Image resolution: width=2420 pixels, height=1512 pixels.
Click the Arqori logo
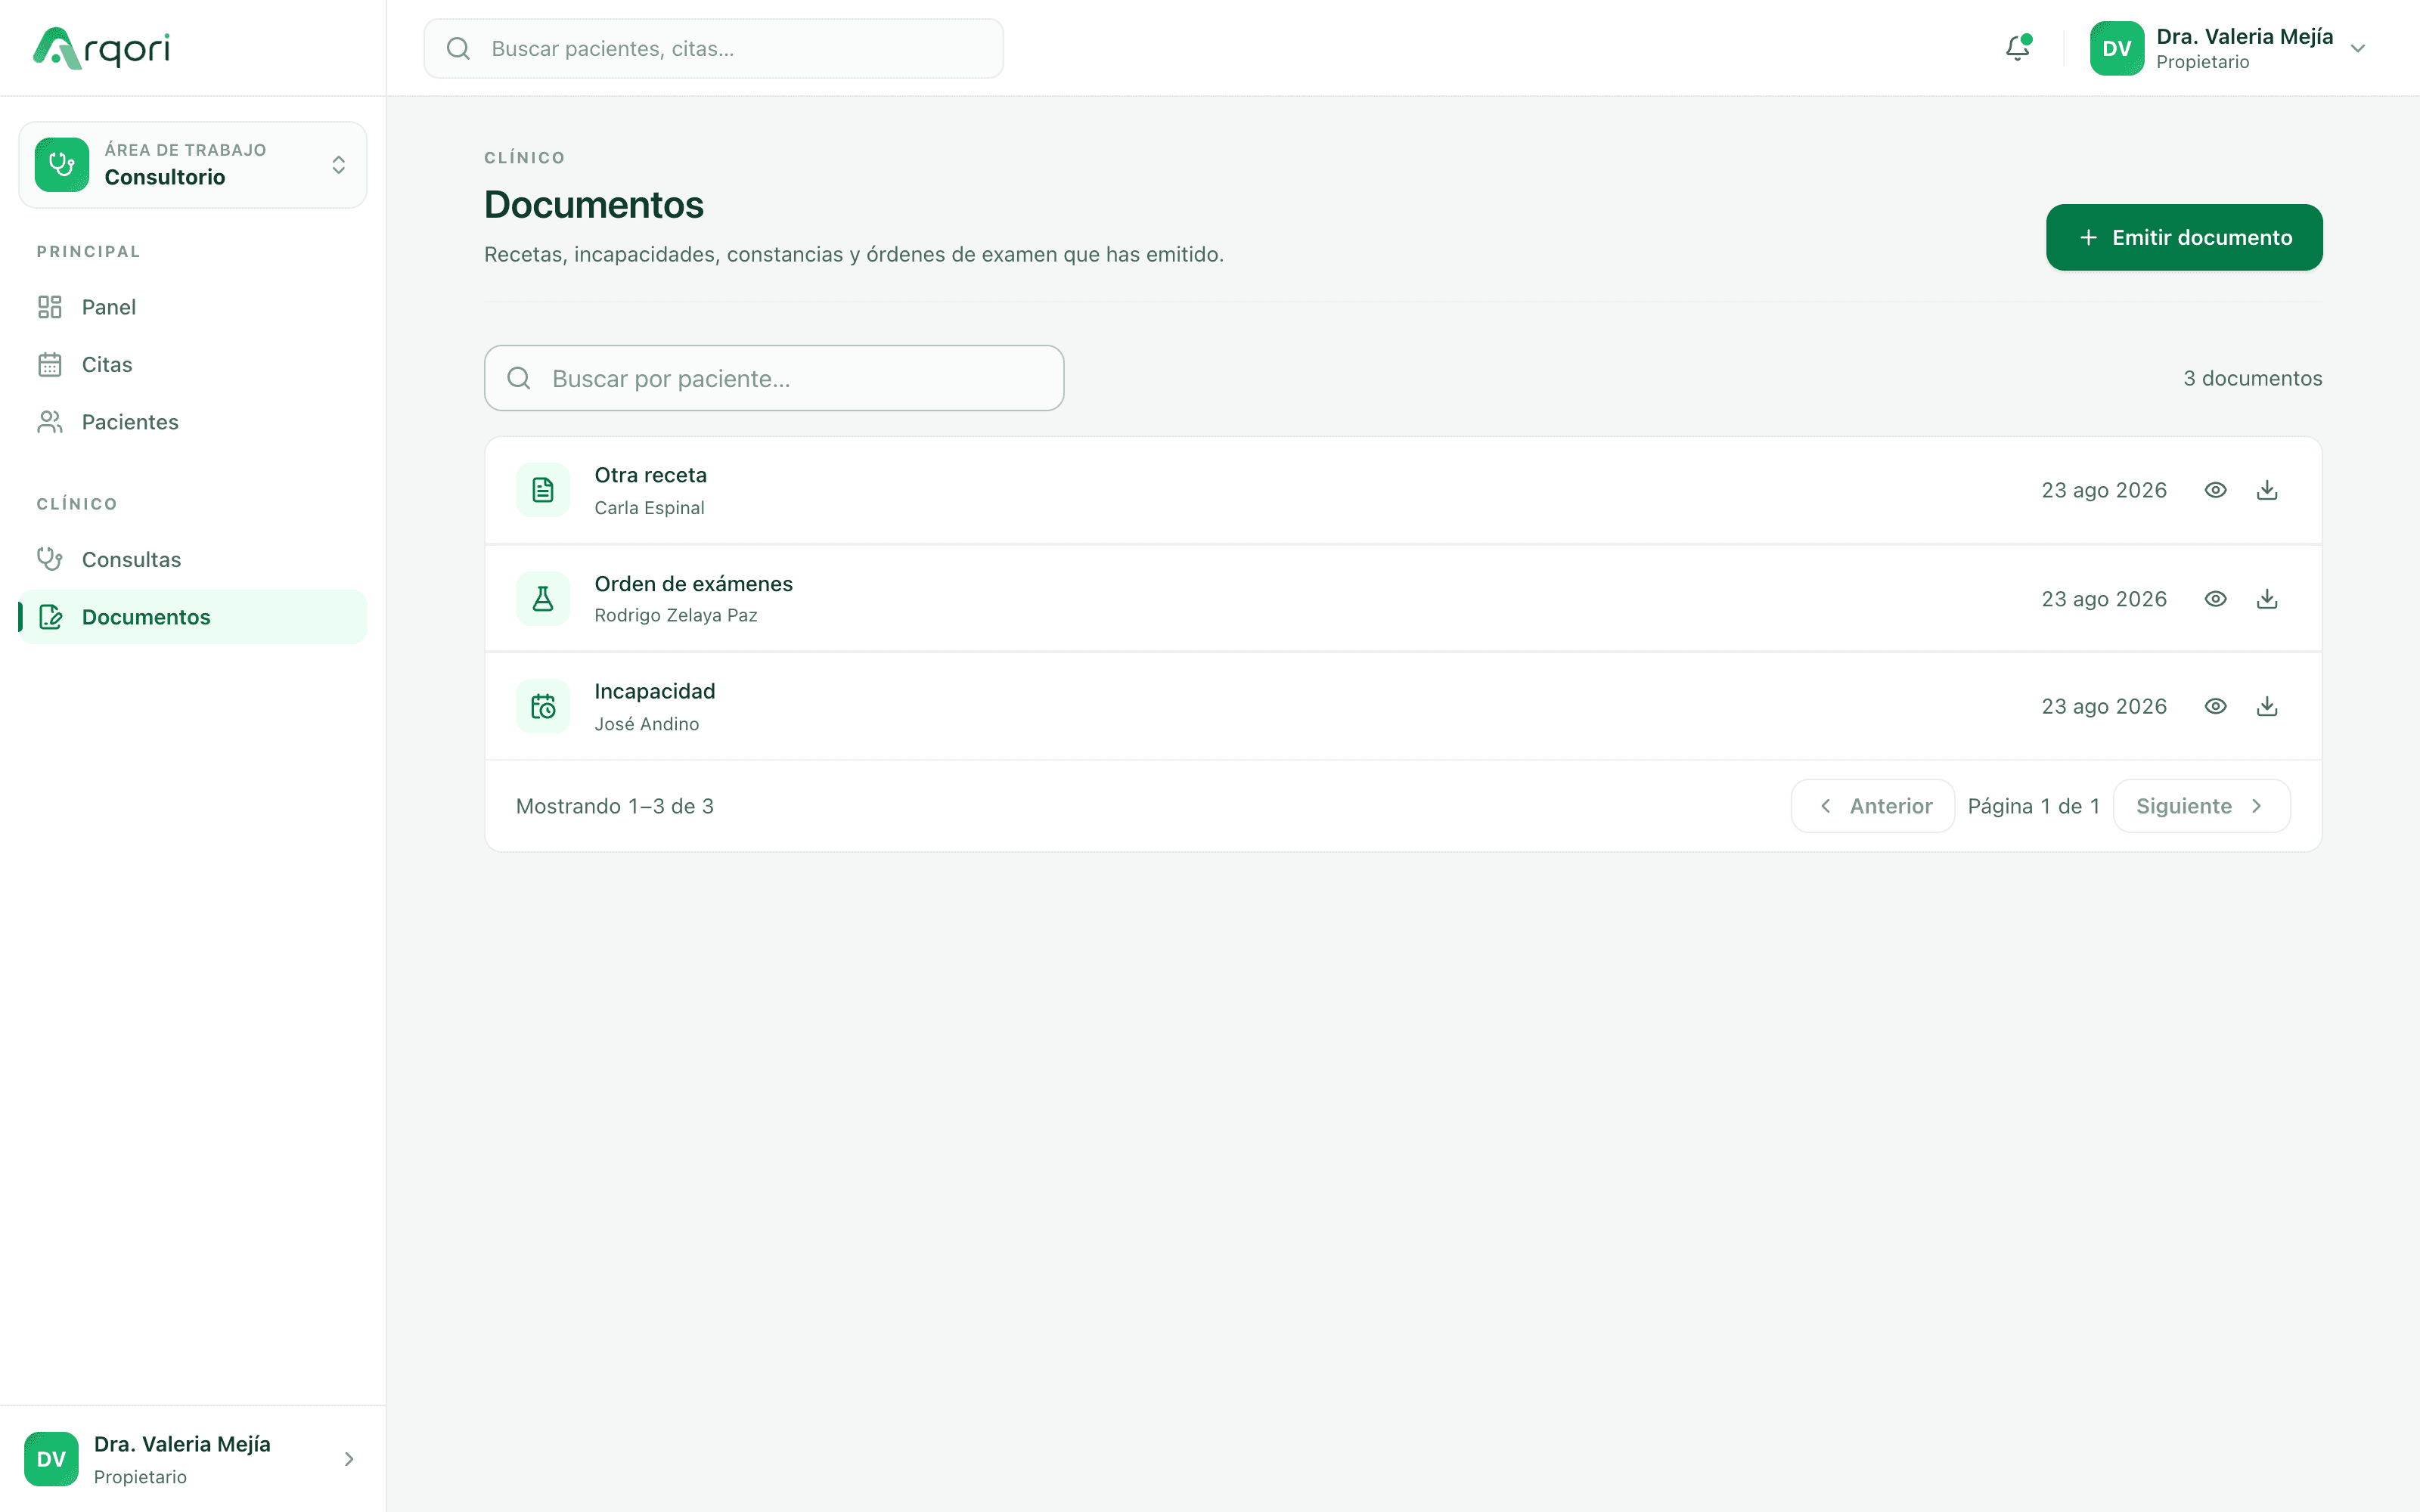[101, 48]
